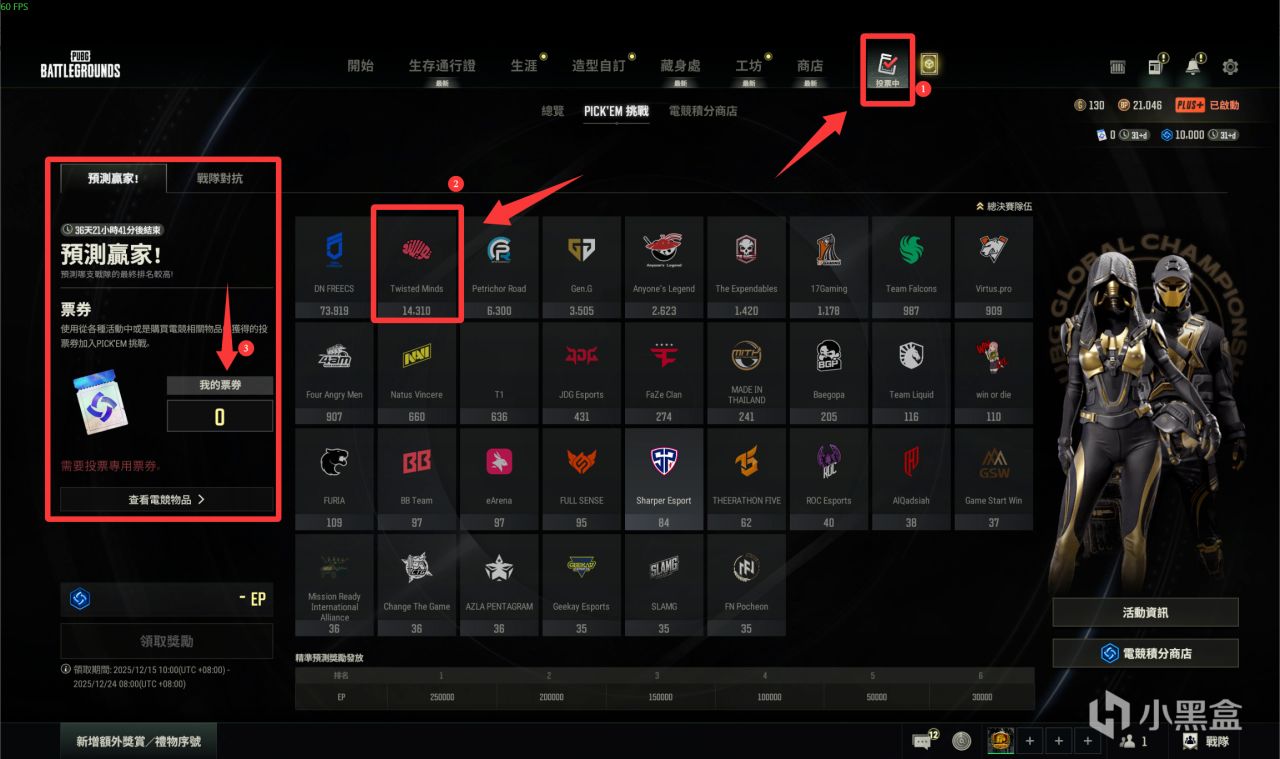The height and width of the screenshot is (759, 1280).
Task: Click first empty squad invite plus slot
Action: pyautogui.click(x=1030, y=741)
